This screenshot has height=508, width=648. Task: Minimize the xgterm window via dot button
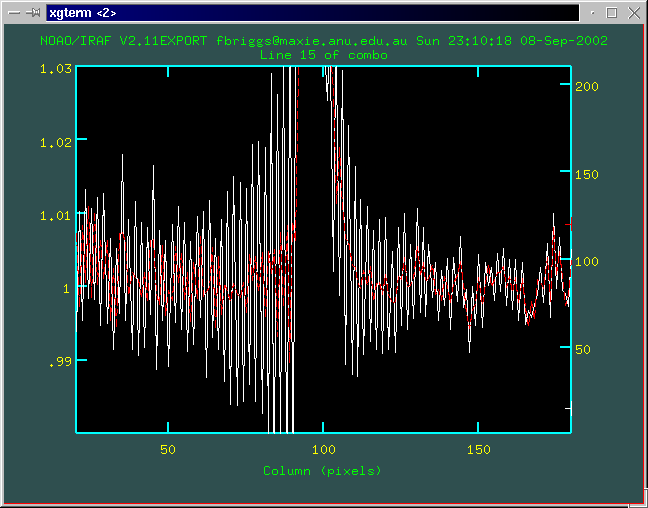pyautogui.click(x=593, y=13)
